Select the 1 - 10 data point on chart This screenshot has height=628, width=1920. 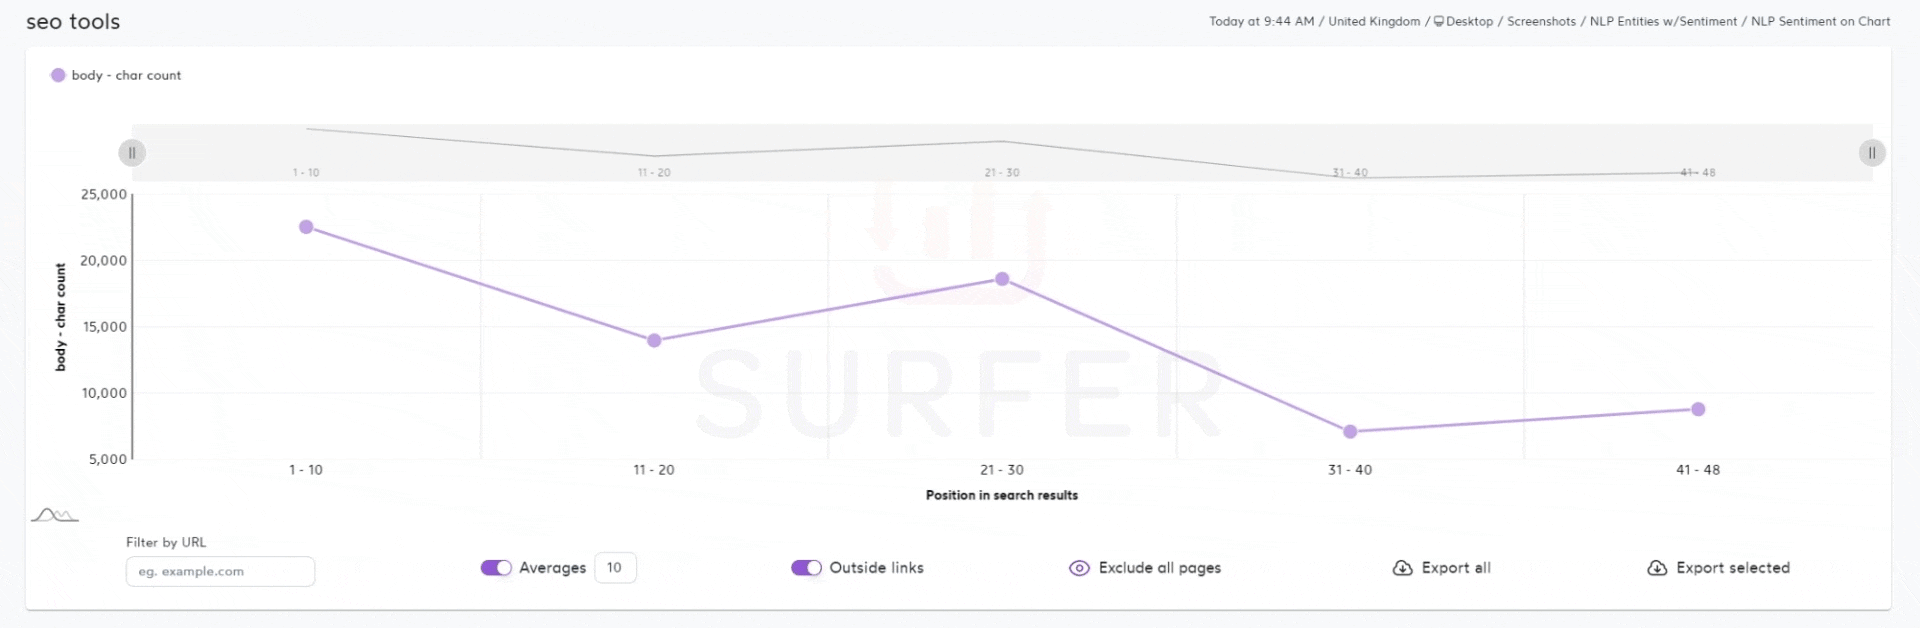[306, 227]
